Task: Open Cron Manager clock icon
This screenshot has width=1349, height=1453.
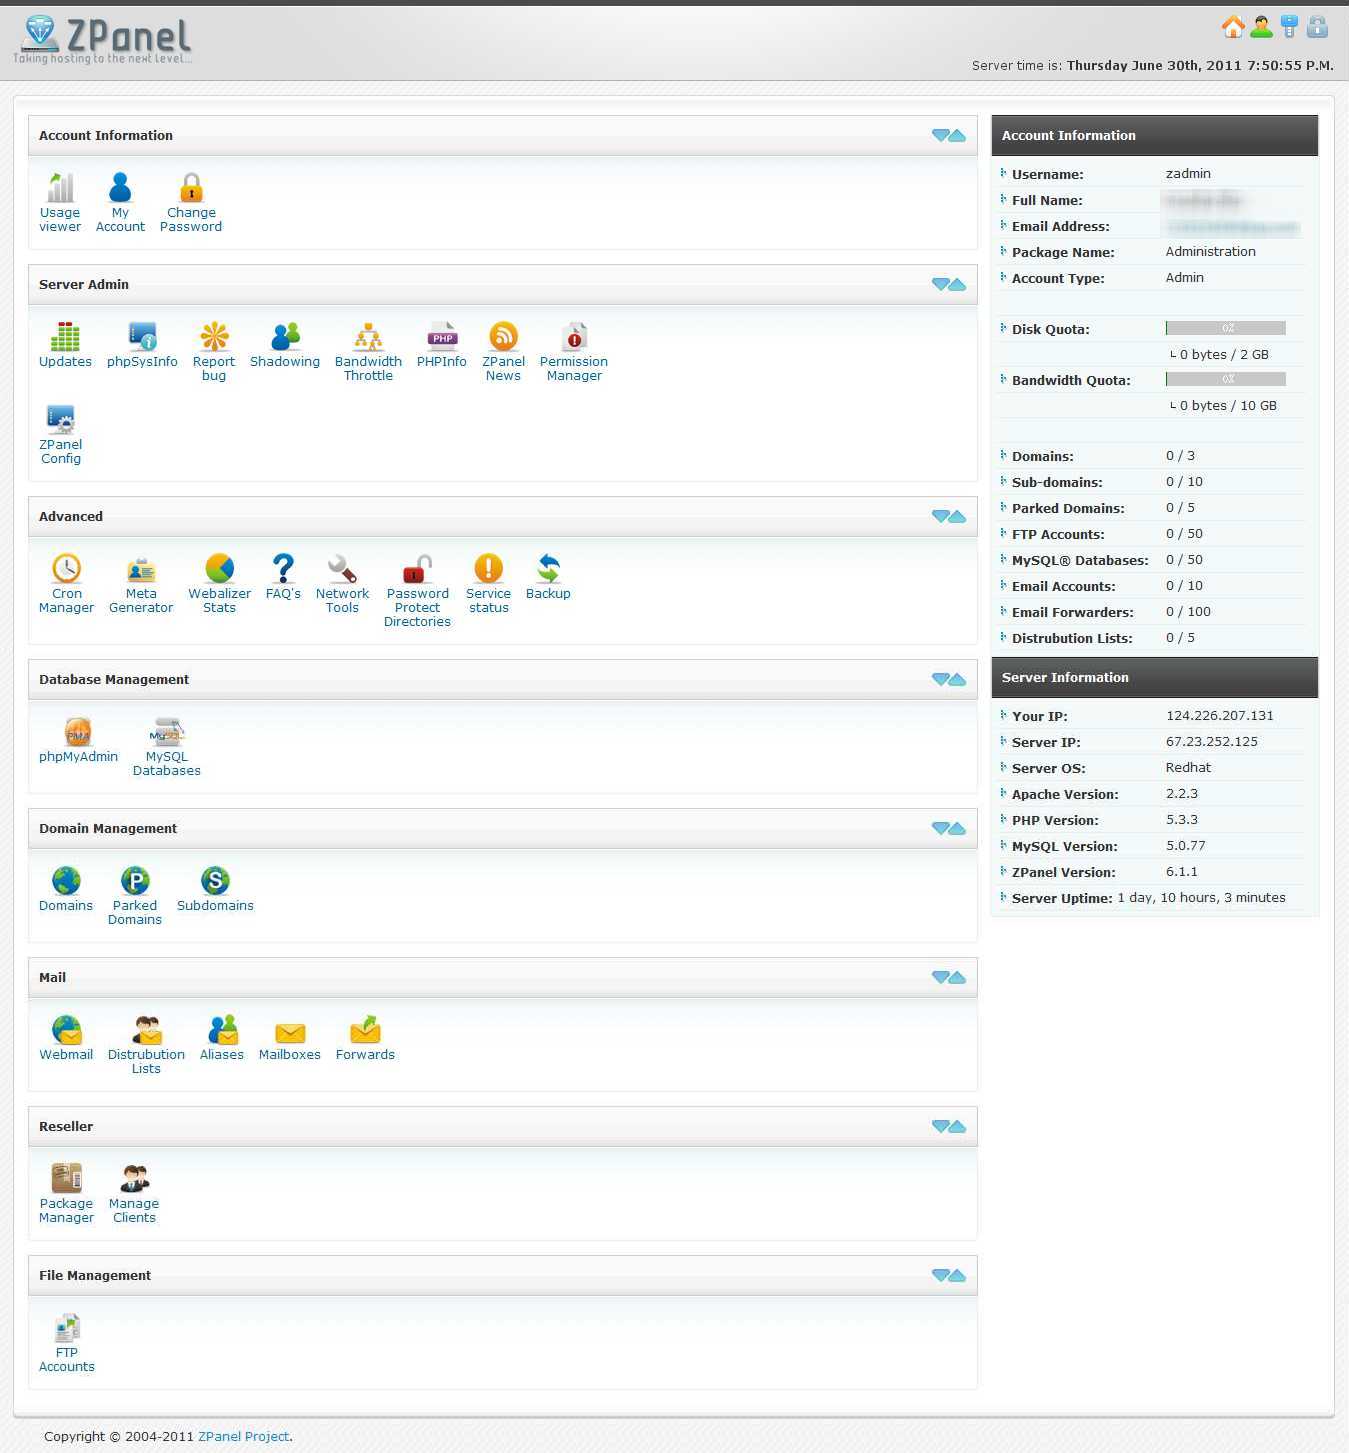Action: click(66, 569)
